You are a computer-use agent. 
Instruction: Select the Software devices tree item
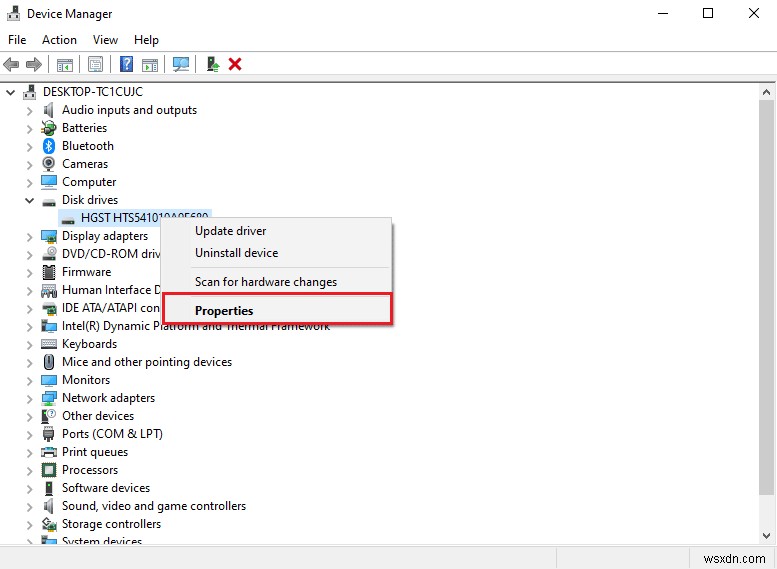106,488
